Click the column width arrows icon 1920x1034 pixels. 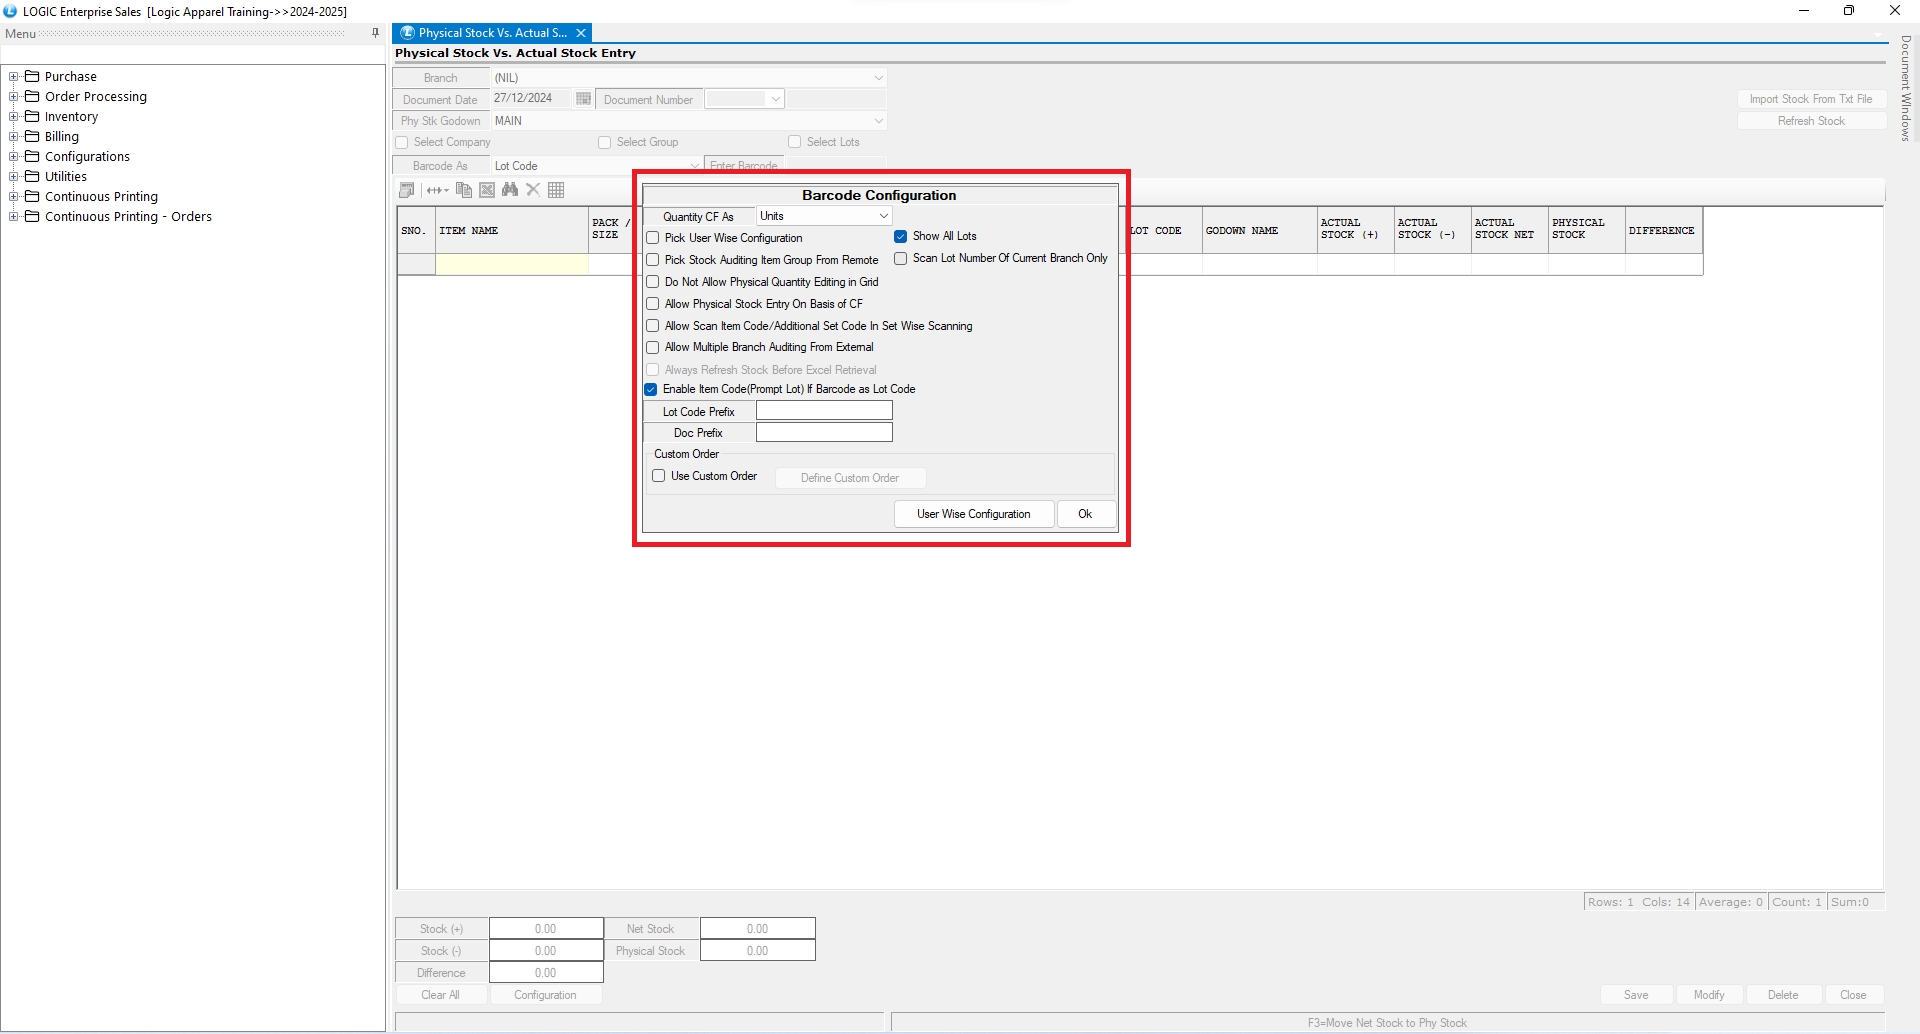pyautogui.click(x=436, y=190)
